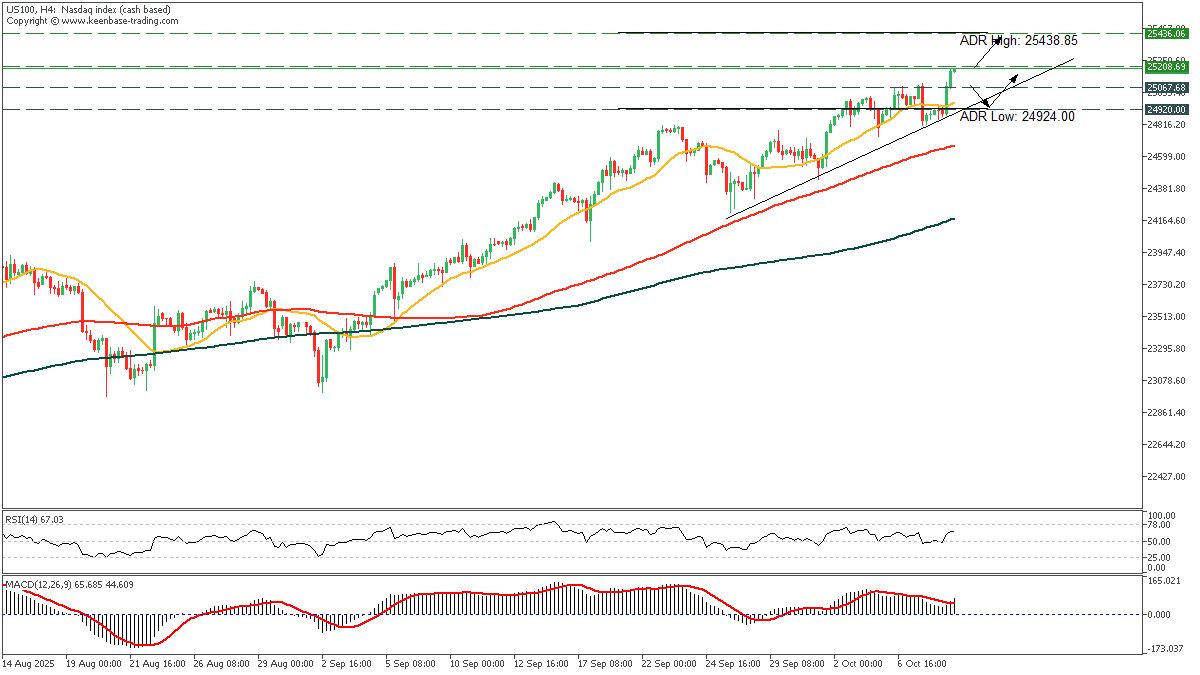Click the arrowhead pointing at ADR High

[x=997, y=42]
